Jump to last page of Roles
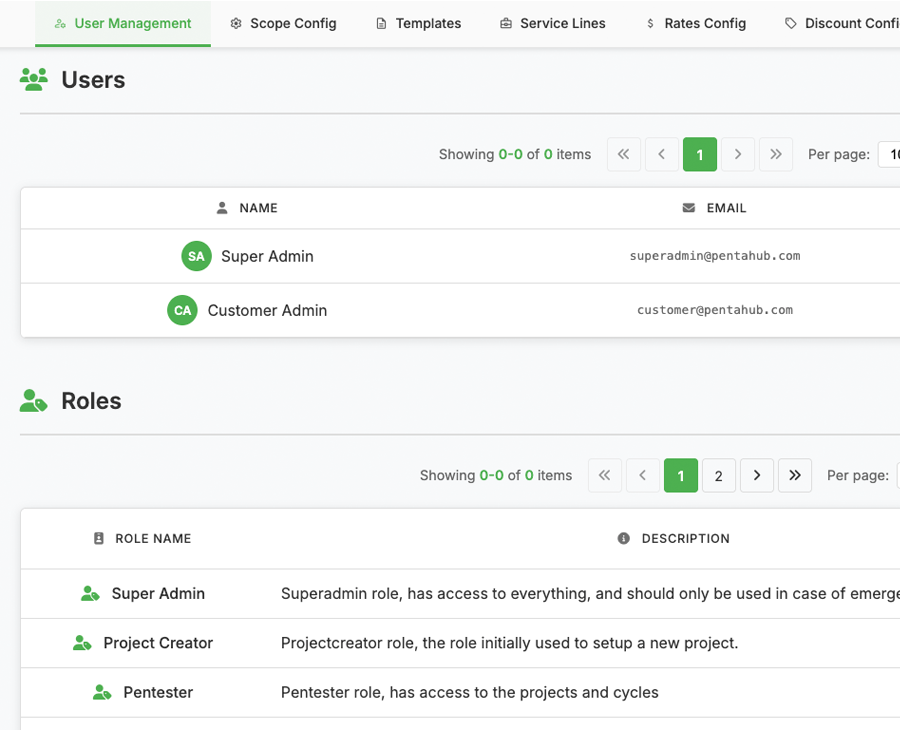 coord(795,475)
